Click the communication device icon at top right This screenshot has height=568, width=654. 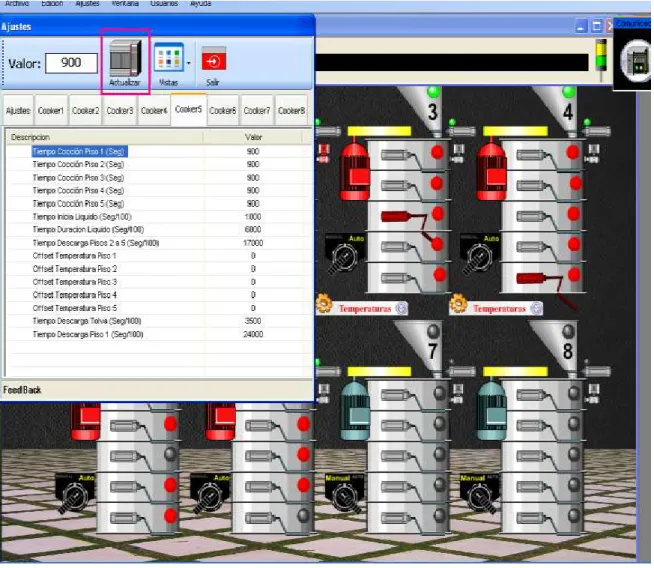[637, 63]
